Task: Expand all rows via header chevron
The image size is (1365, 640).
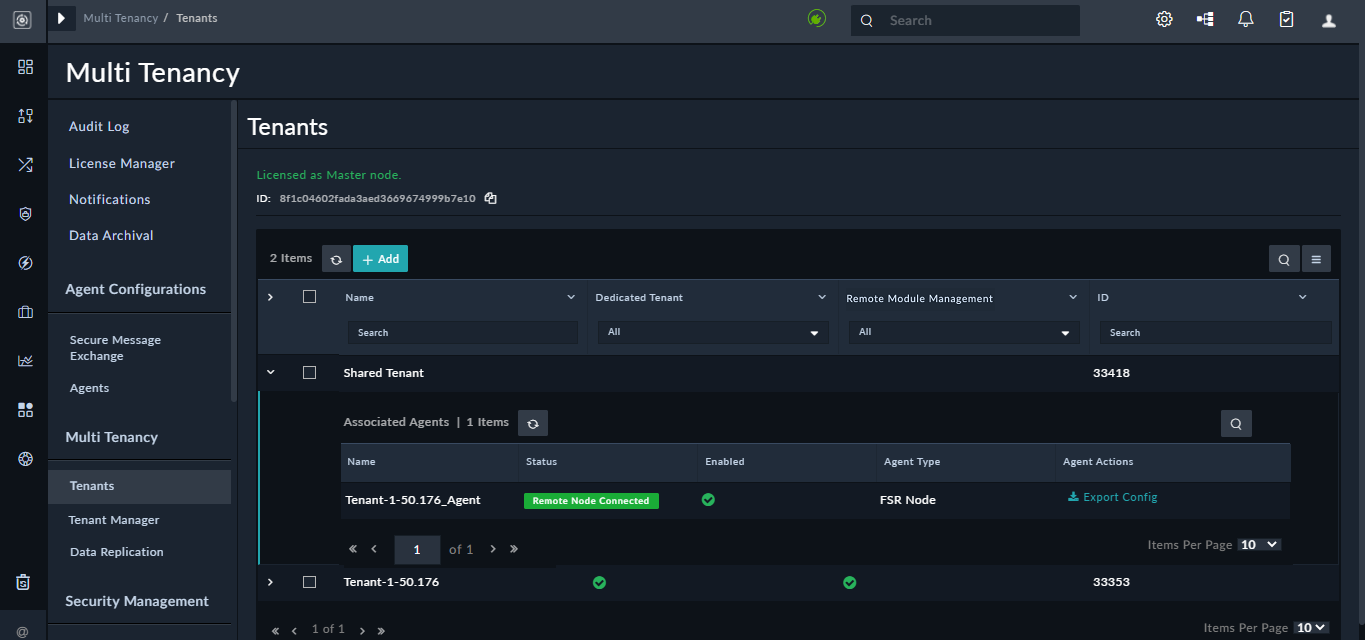Action: point(270,297)
